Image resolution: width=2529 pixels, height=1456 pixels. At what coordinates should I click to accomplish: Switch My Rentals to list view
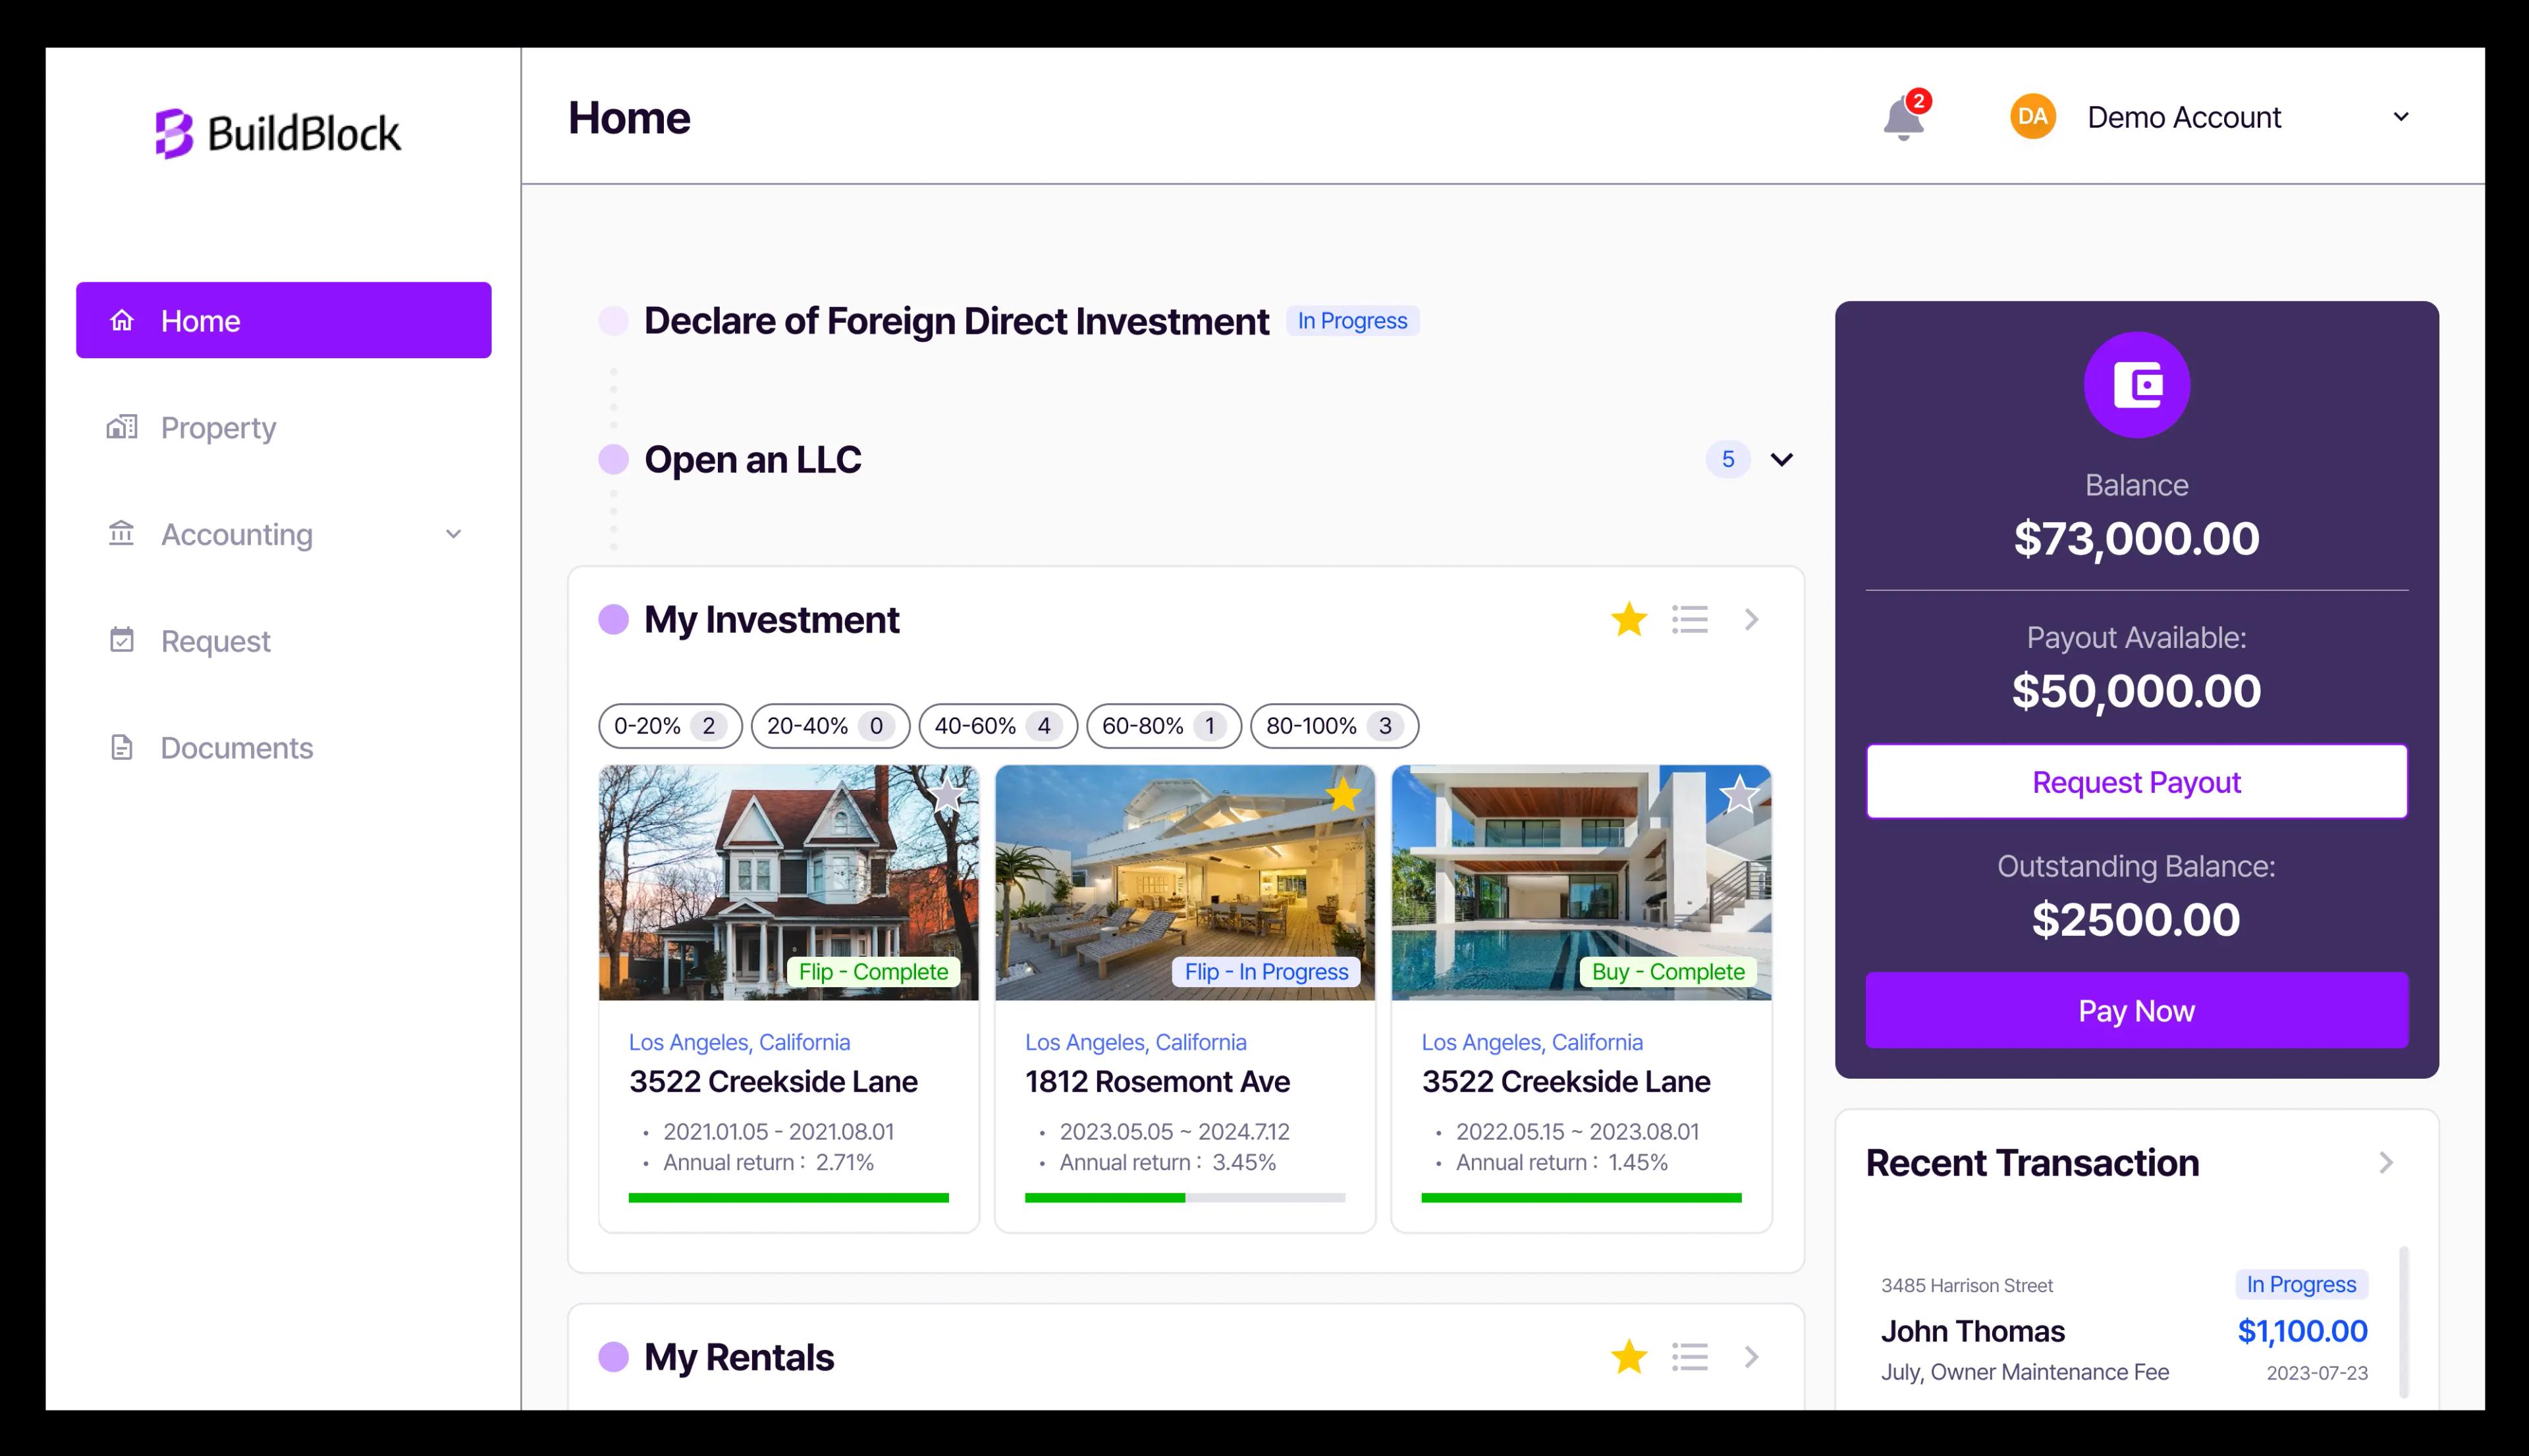(x=1689, y=1357)
